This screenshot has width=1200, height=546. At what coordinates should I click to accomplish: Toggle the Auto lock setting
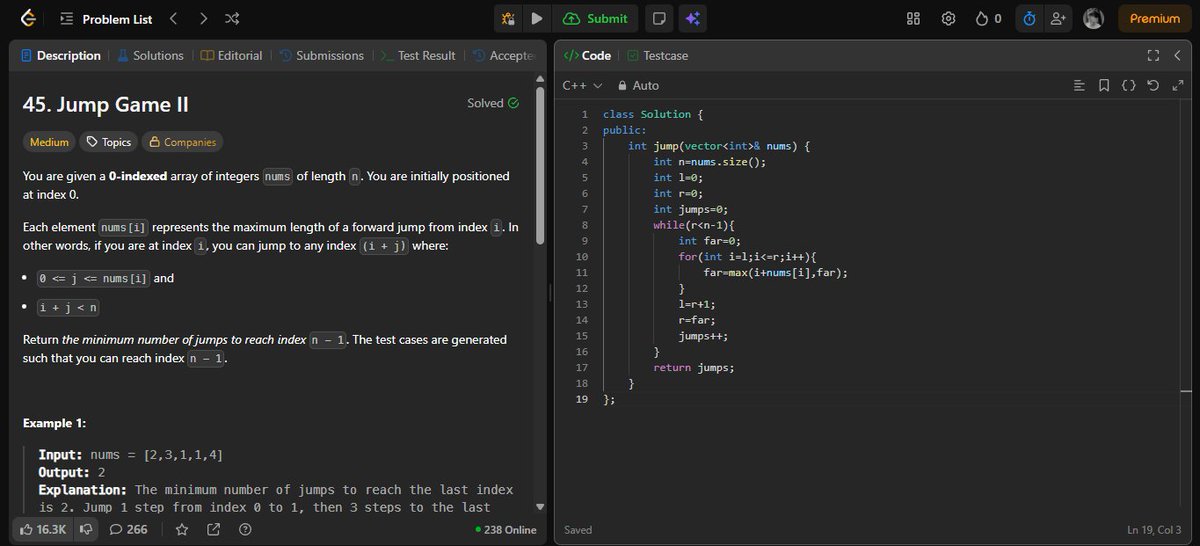click(x=639, y=85)
